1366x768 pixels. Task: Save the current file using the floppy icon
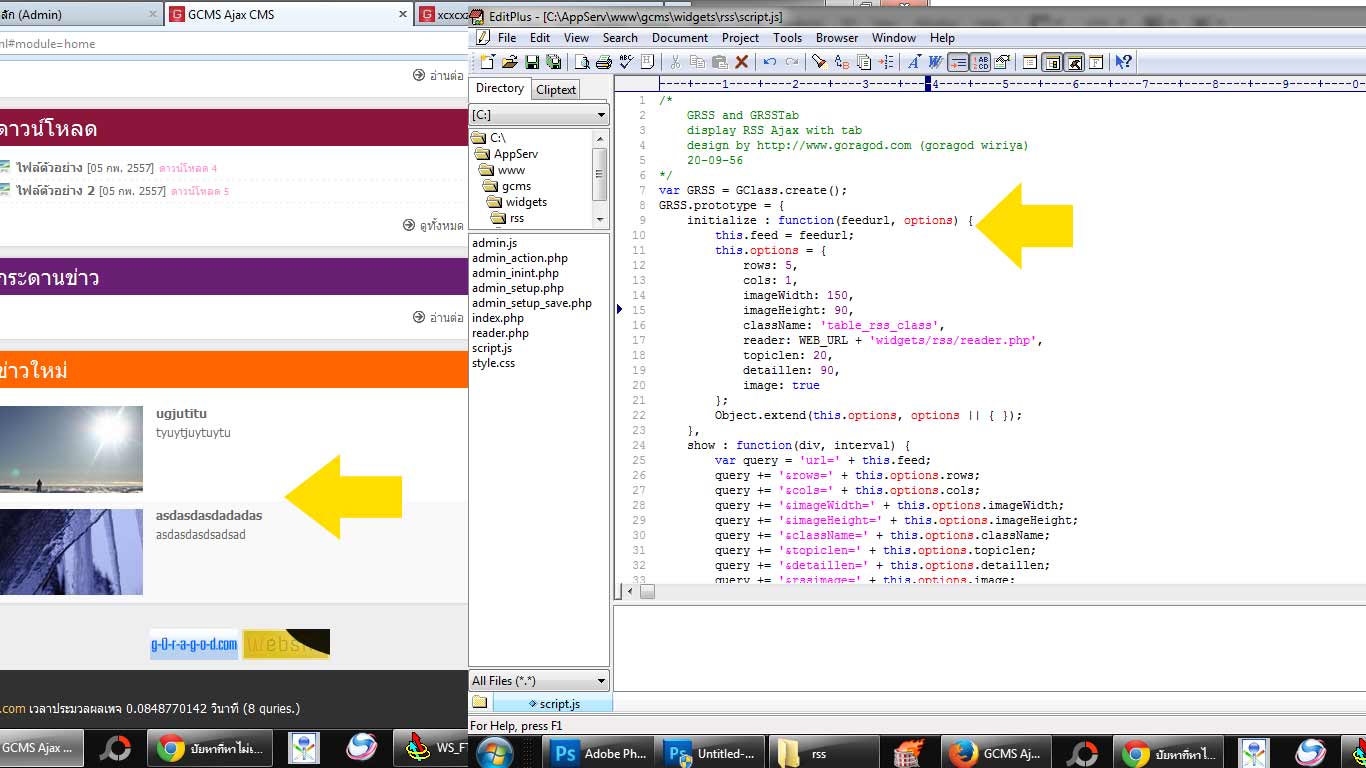[531, 62]
